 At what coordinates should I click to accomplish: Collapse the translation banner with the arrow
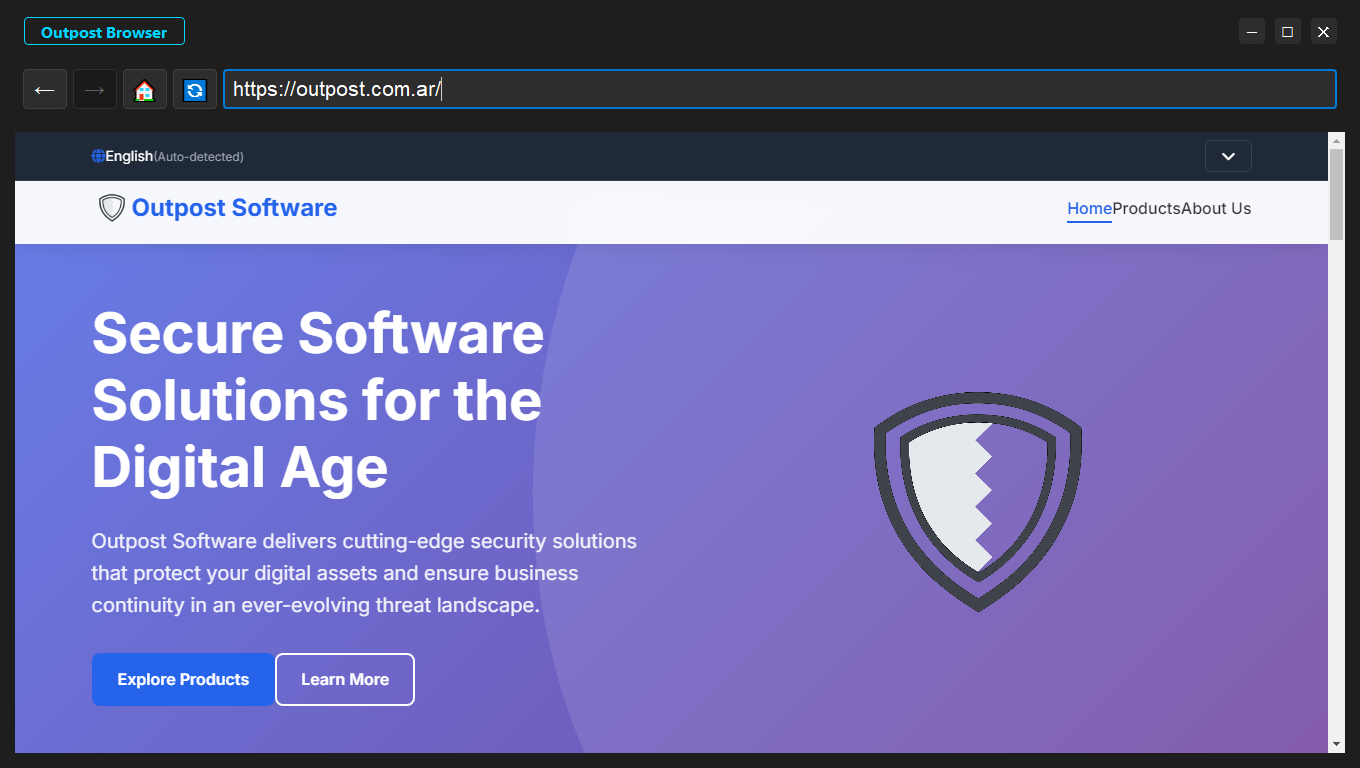pos(1228,156)
